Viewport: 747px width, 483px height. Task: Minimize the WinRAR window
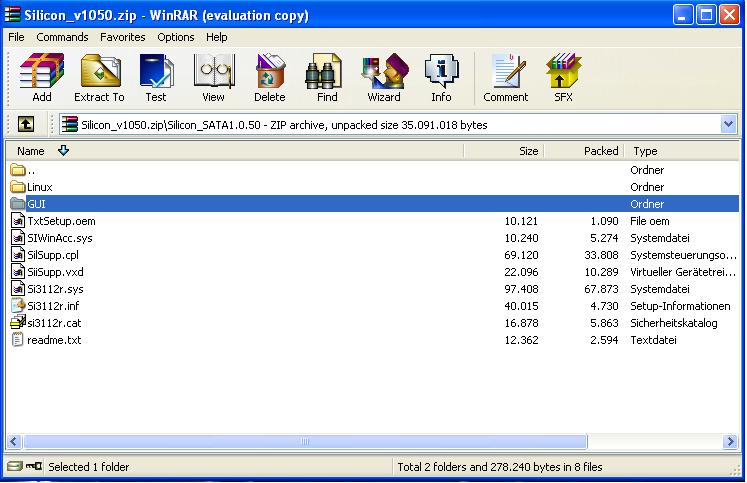[x=683, y=15]
